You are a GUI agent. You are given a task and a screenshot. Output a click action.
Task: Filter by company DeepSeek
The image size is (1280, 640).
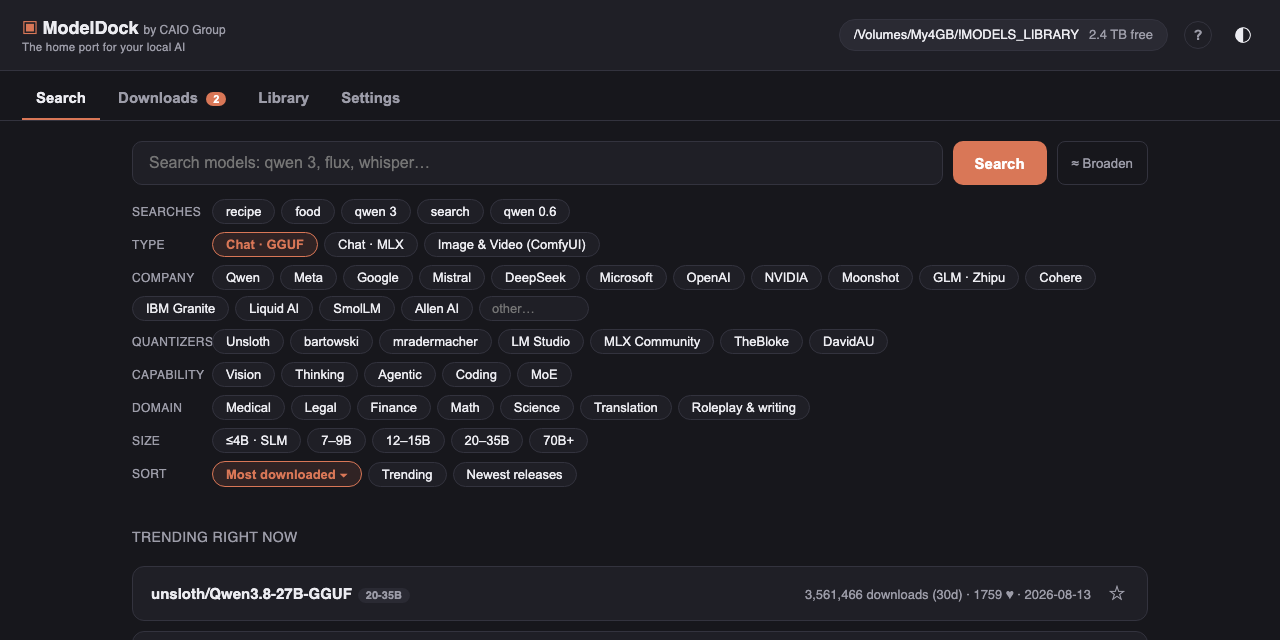point(535,277)
